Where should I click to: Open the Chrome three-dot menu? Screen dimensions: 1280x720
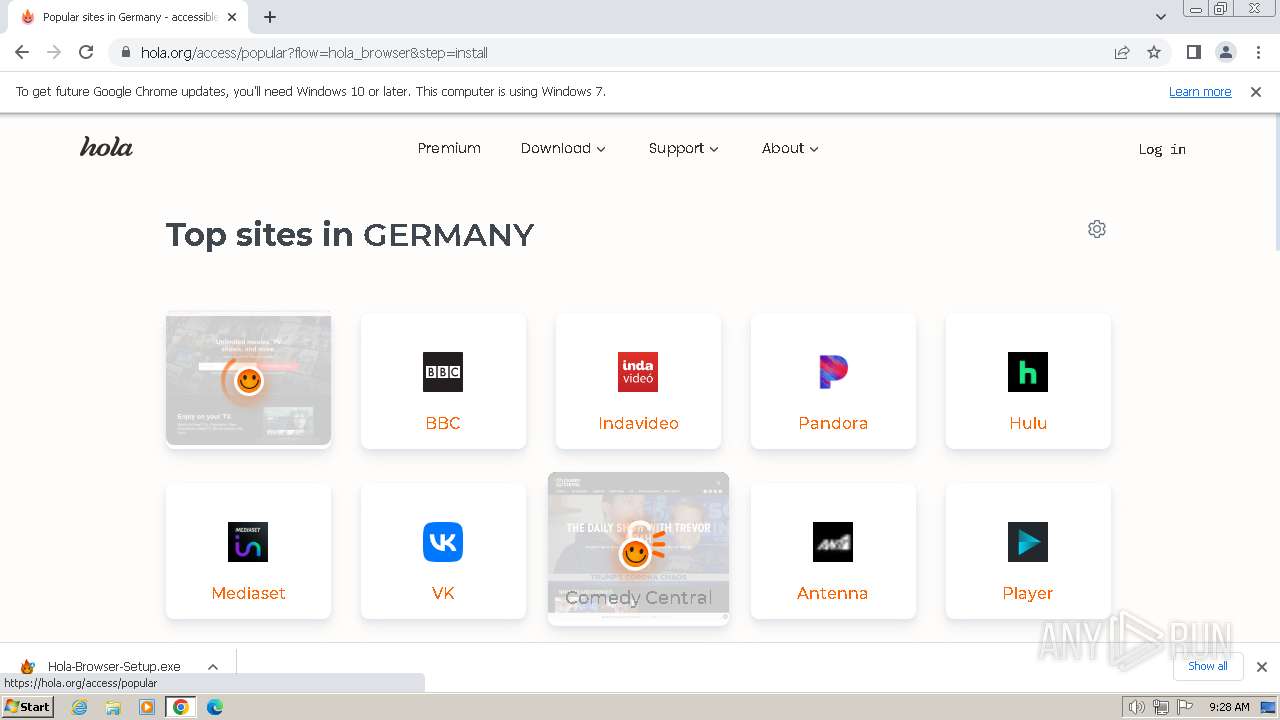click(x=1258, y=52)
